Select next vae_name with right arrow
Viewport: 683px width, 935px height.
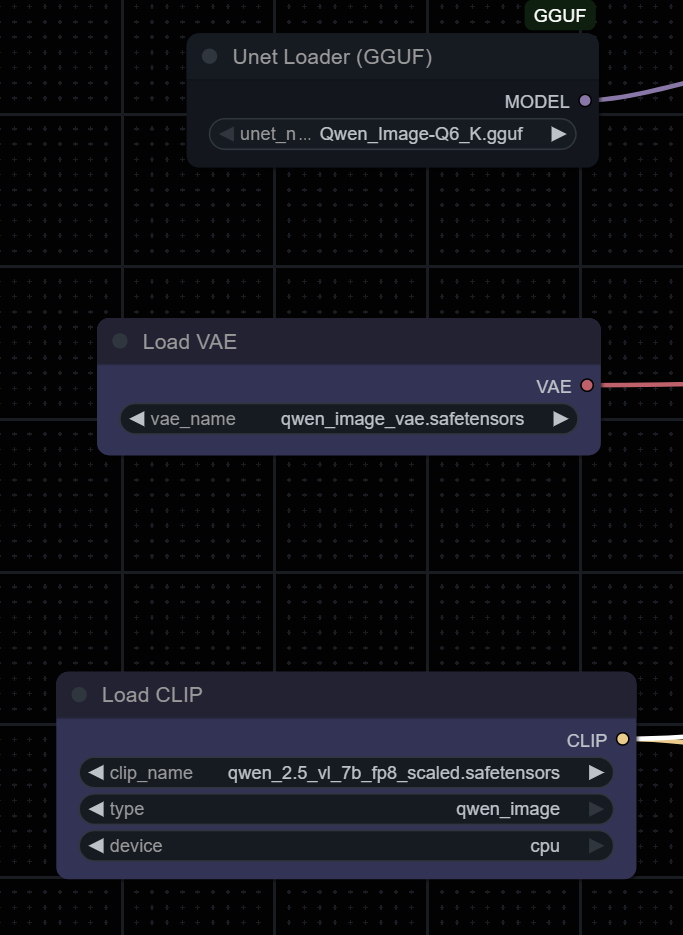click(560, 419)
